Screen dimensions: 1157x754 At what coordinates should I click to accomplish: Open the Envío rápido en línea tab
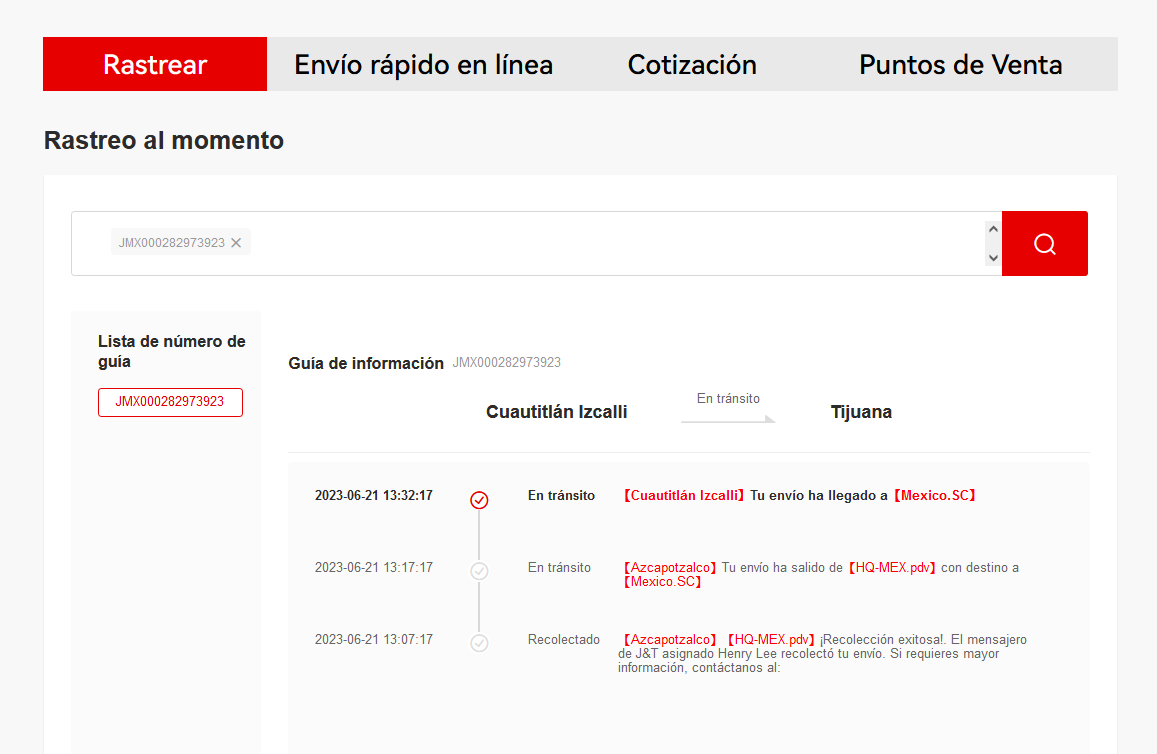(423, 65)
